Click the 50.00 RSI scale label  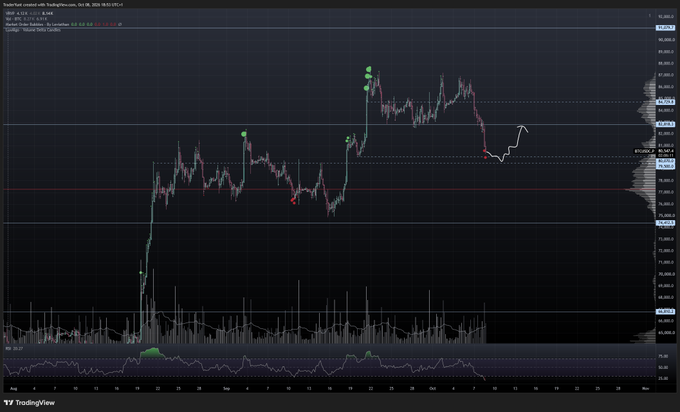coord(663,367)
